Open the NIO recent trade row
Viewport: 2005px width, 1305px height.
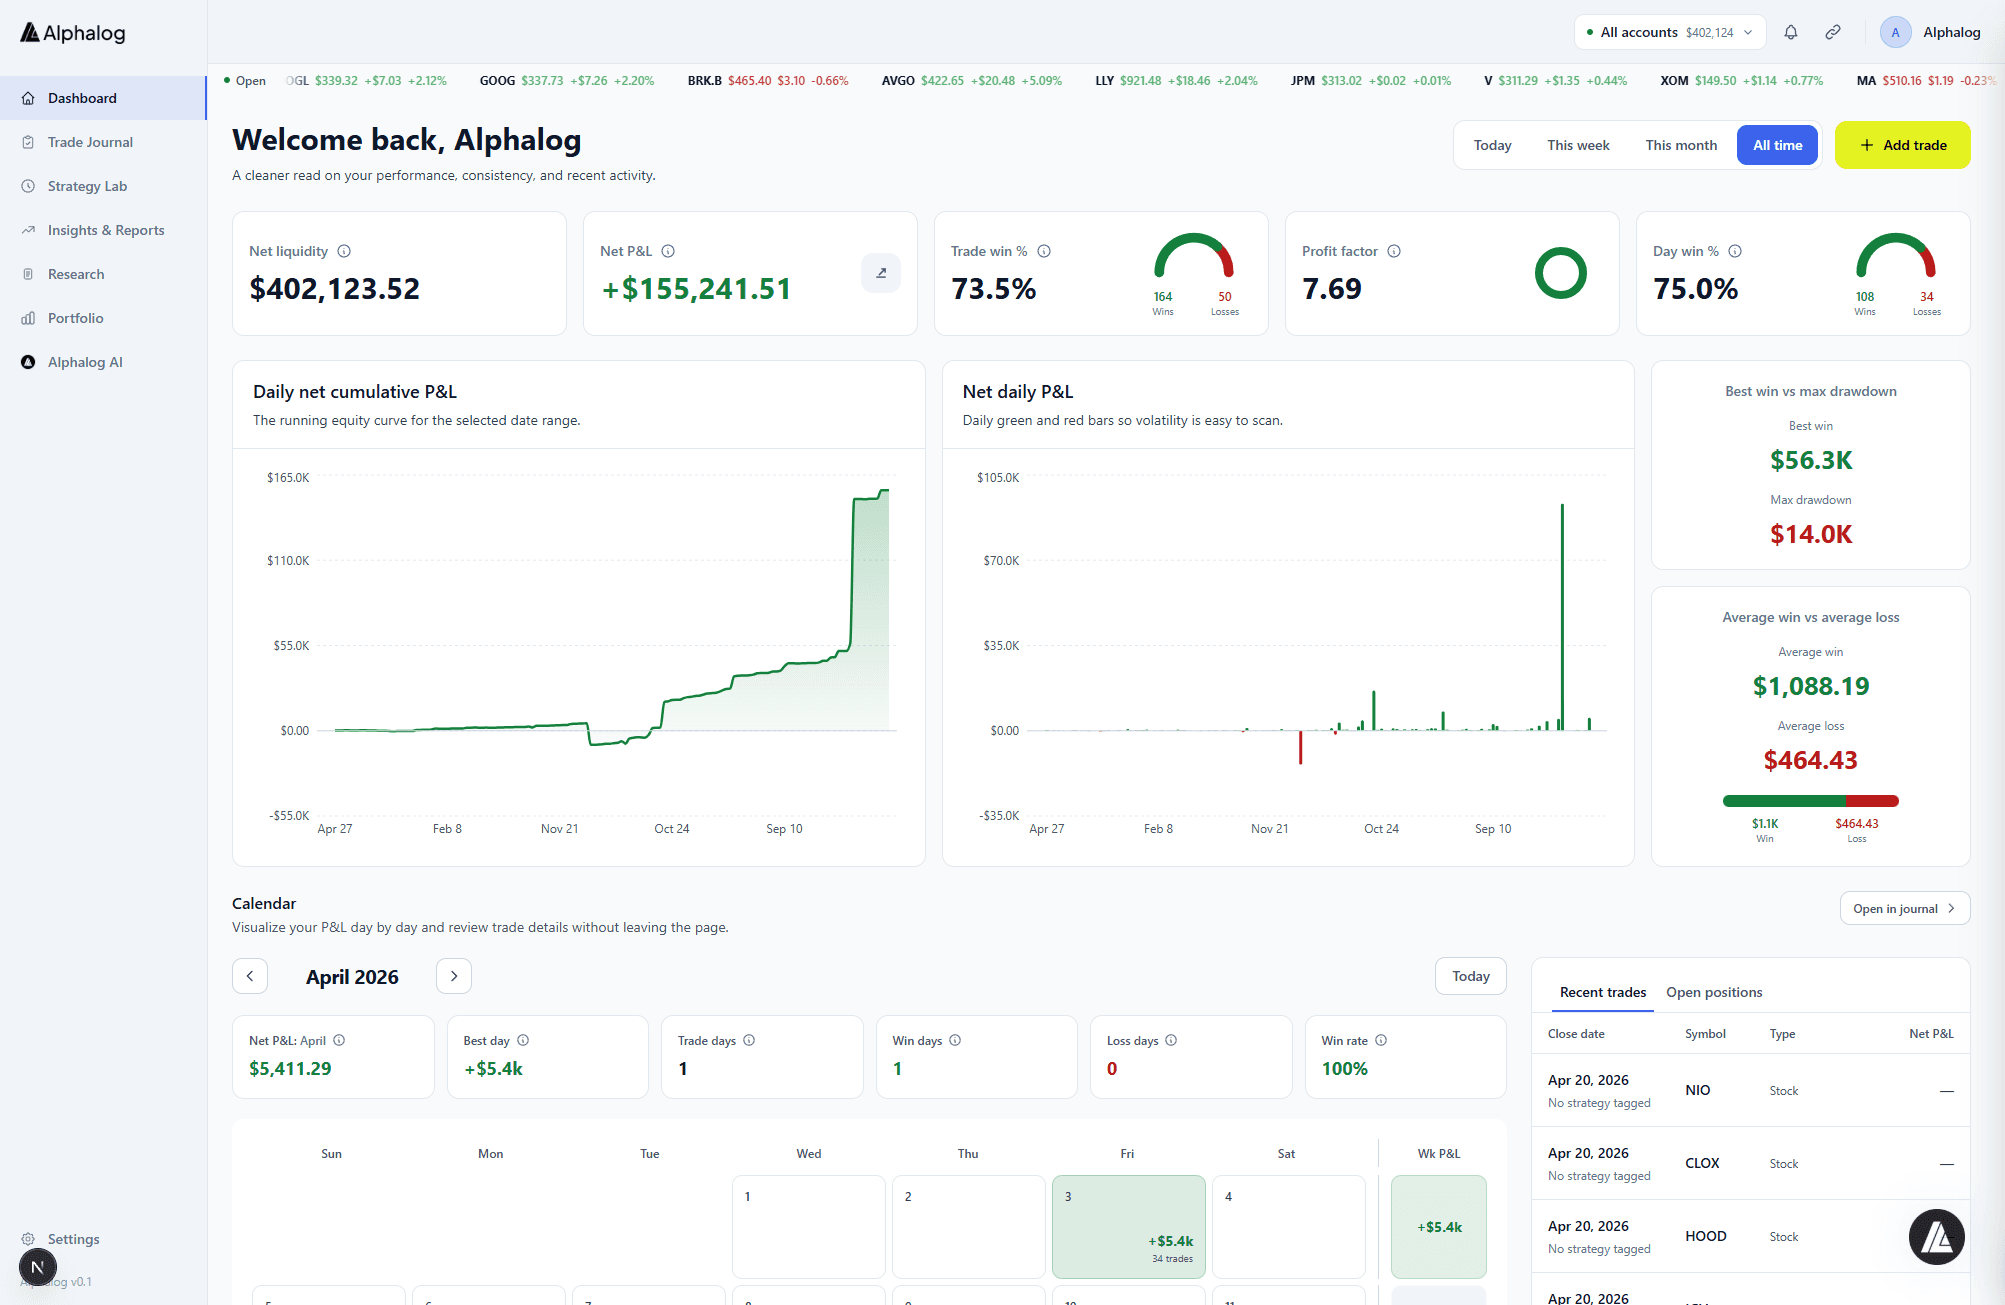tap(1750, 1090)
